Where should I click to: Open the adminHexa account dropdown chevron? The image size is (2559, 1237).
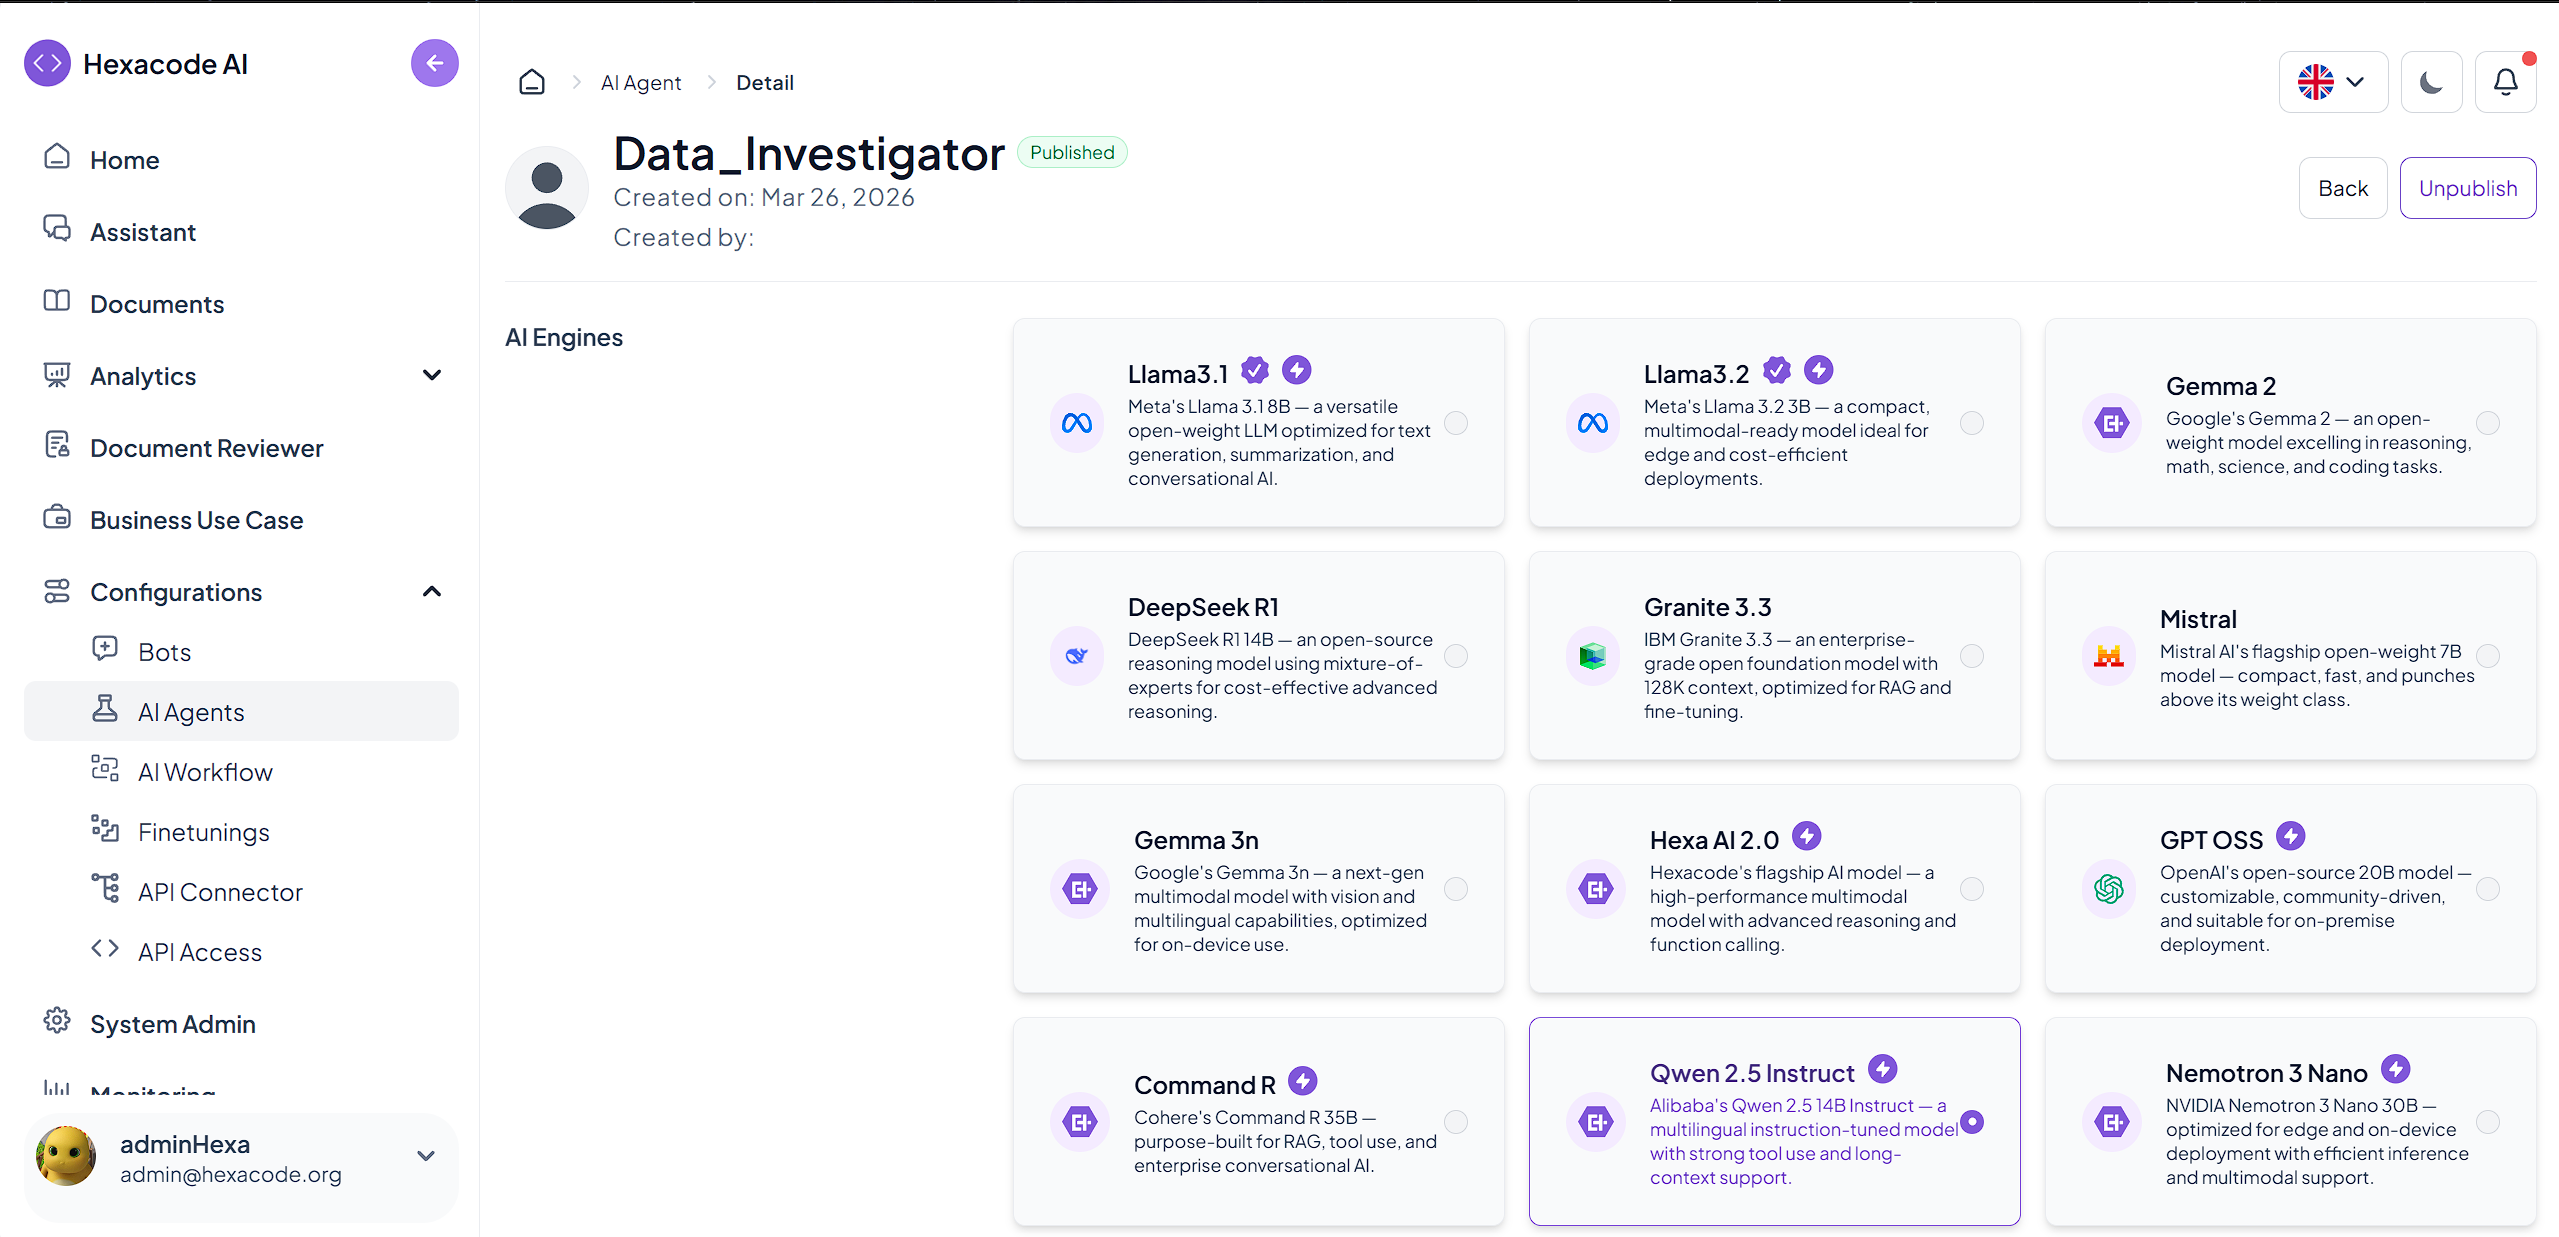[x=426, y=1156]
